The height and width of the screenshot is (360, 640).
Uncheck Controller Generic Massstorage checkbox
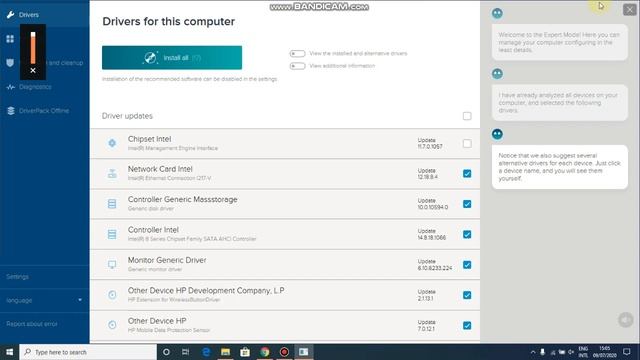pos(467,204)
